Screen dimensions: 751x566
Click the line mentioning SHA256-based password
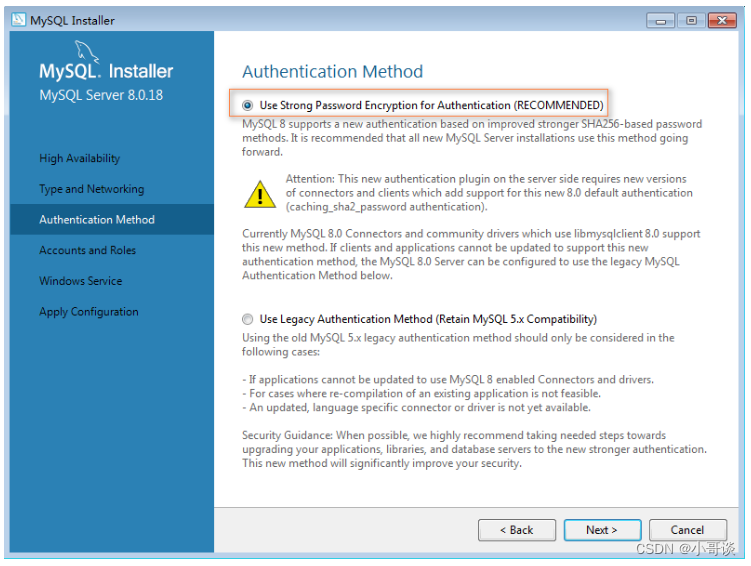[472, 124]
